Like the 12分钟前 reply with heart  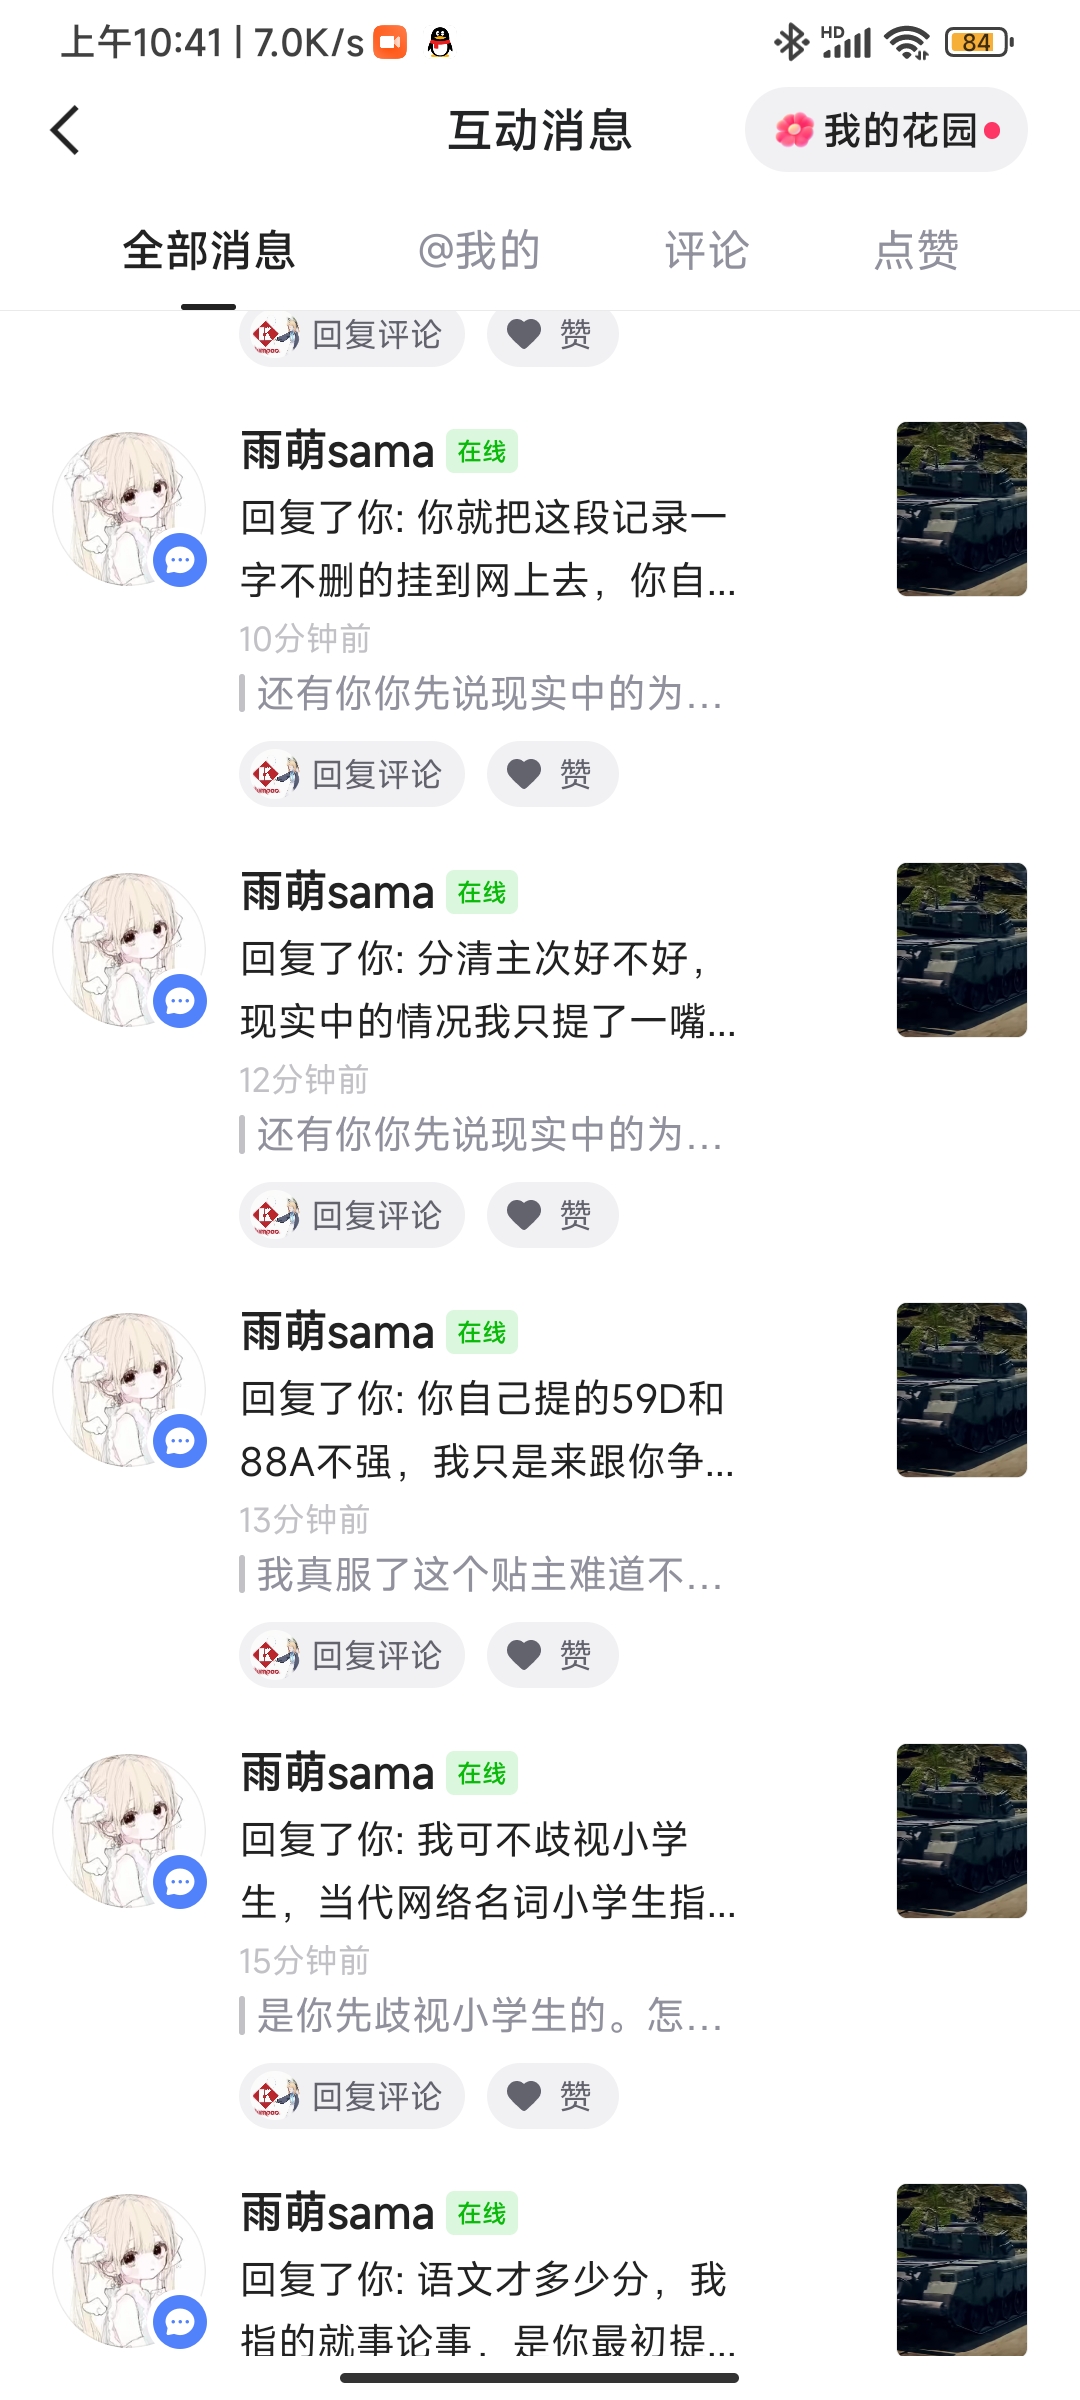(x=552, y=1215)
